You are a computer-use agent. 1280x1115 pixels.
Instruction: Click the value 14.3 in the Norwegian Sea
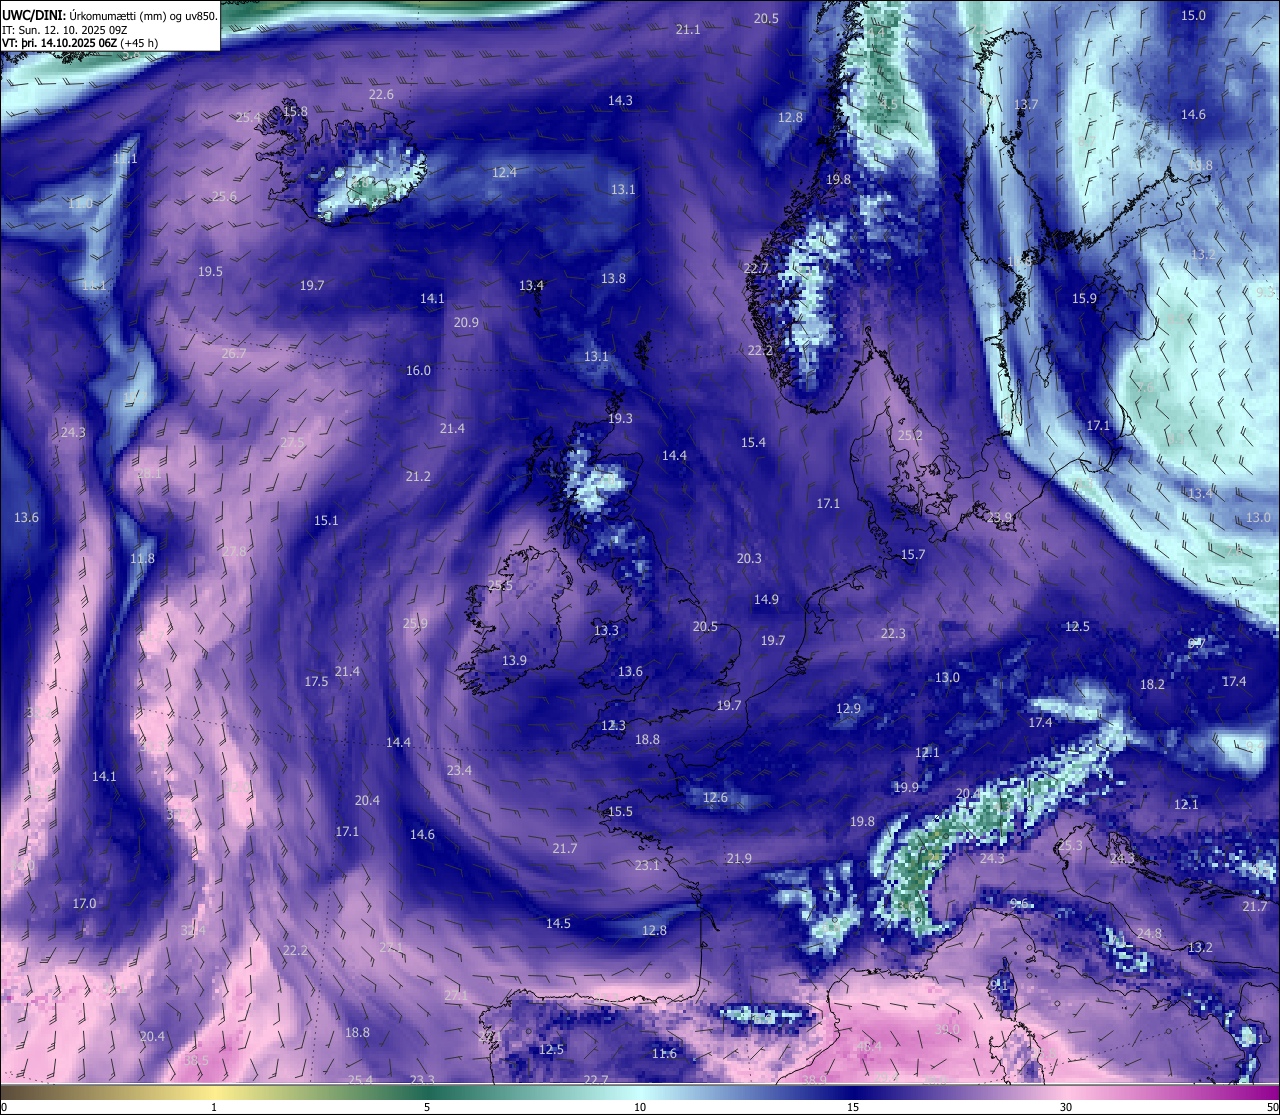620,100
